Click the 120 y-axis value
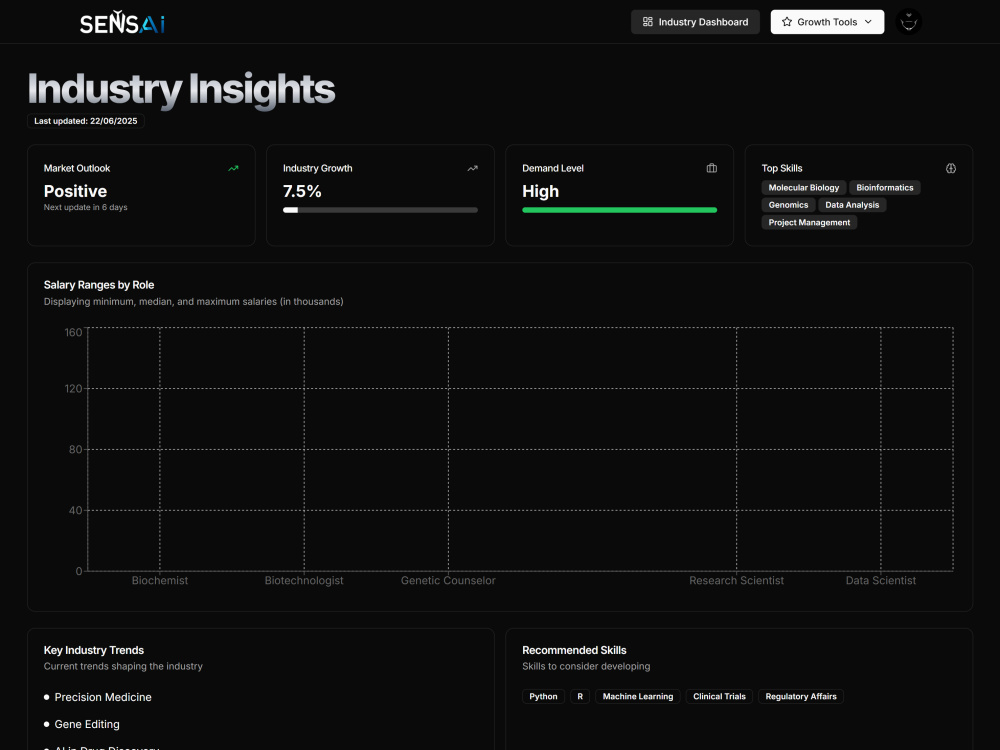Image resolution: width=1000 pixels, height=750 pixels. (73, 388)
